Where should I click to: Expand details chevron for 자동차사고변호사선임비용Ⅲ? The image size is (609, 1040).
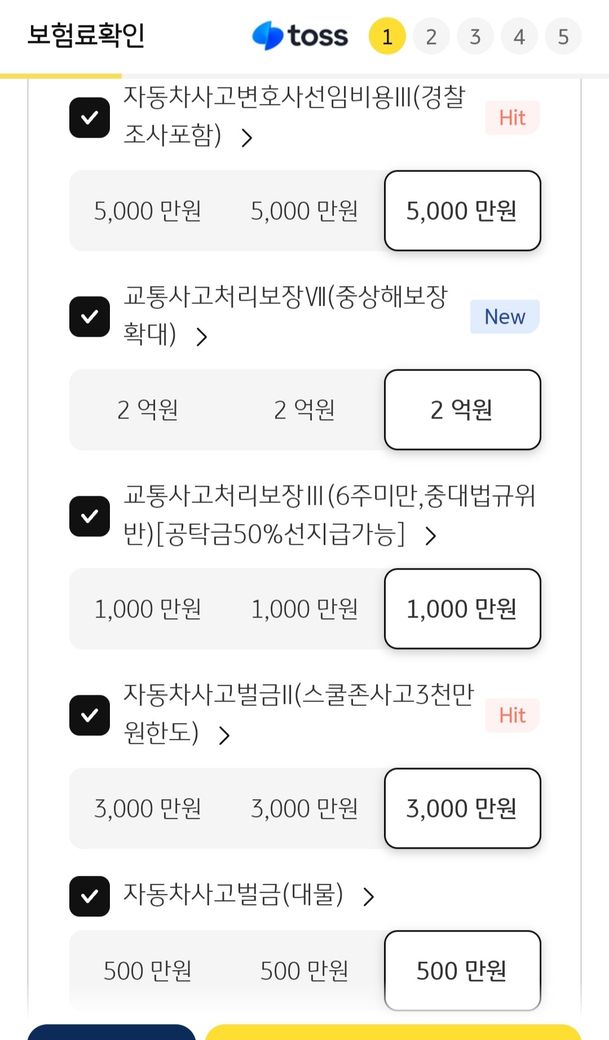(247, 138)
